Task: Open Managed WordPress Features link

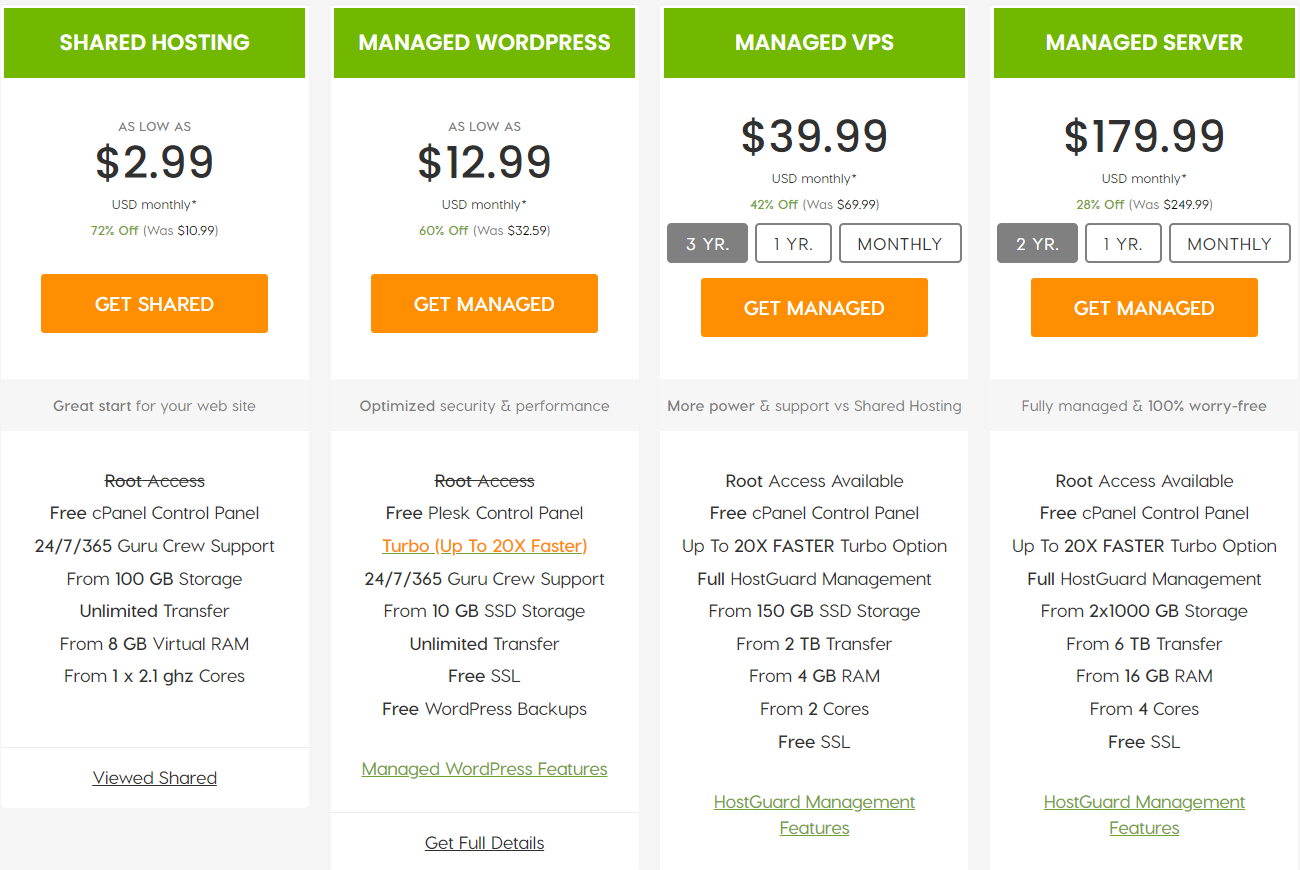Action: point(484,769)
